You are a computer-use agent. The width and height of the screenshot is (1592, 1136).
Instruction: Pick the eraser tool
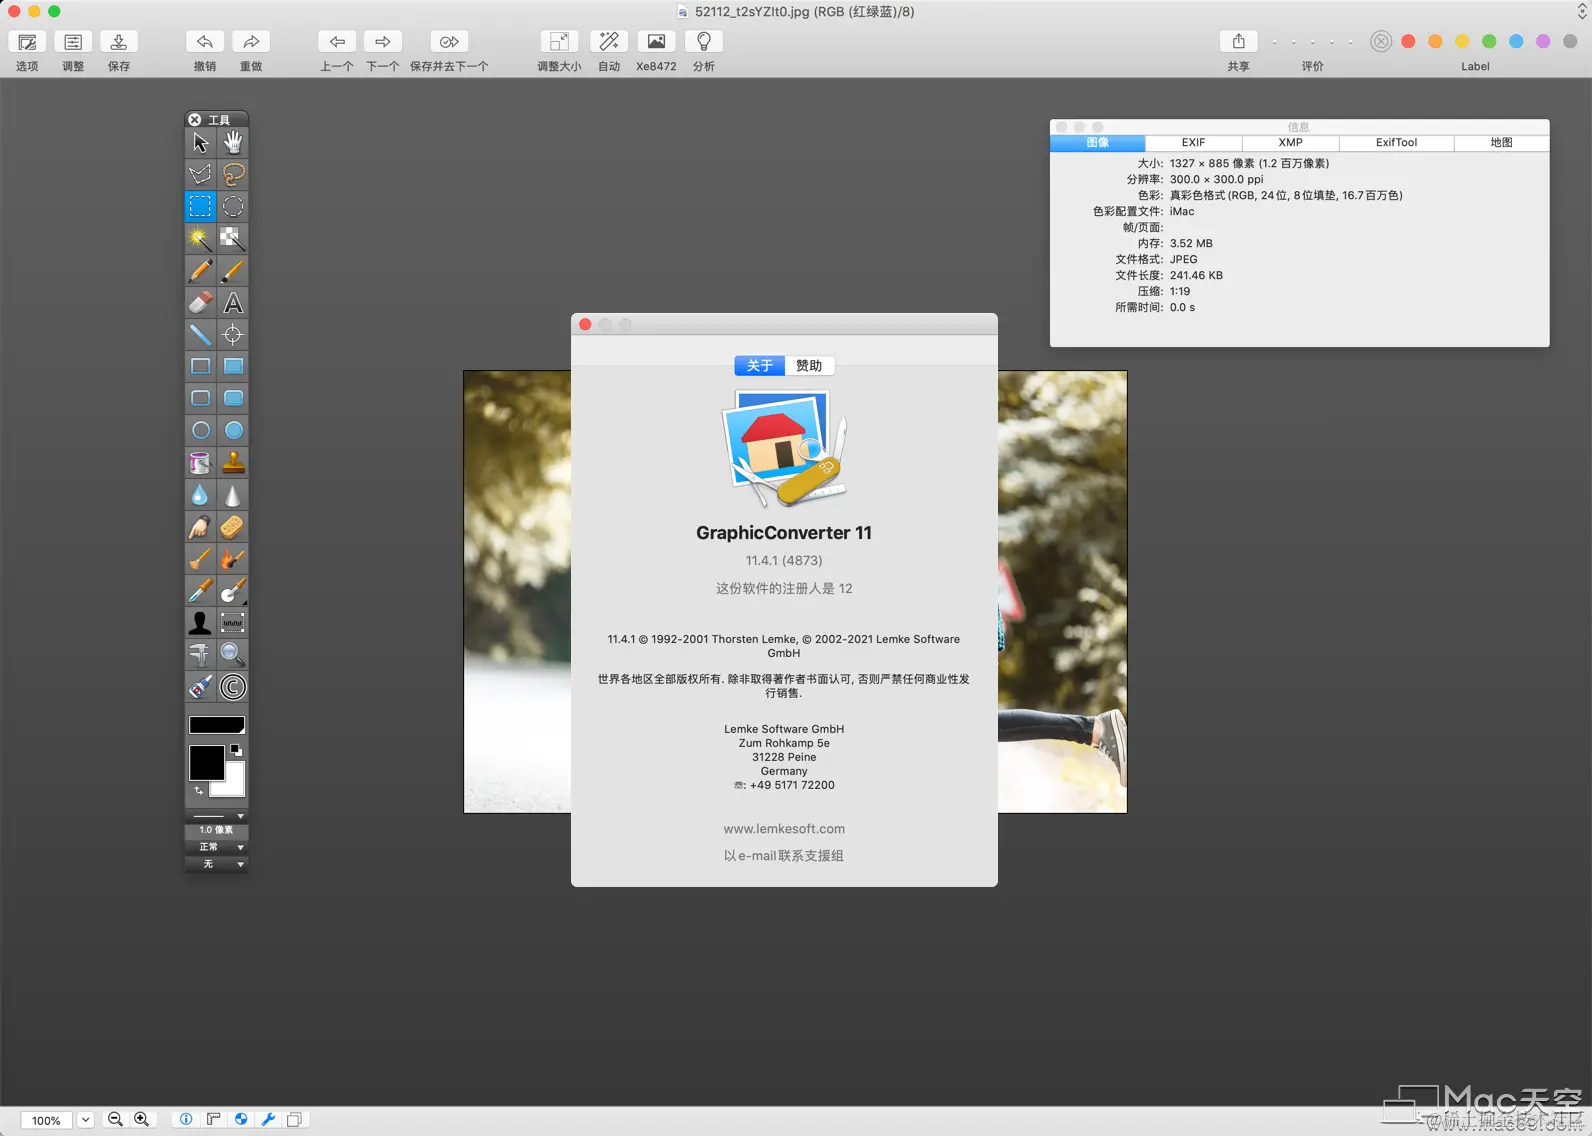pos(200,303)
